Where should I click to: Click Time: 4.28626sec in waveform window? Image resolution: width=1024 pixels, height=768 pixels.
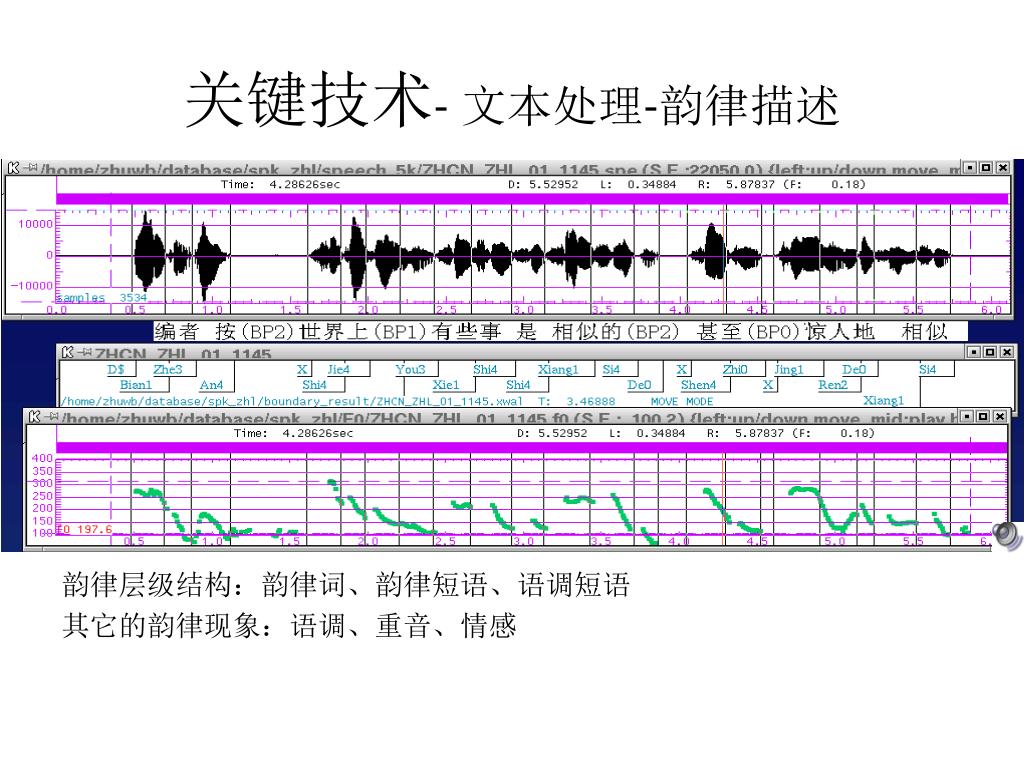[x=280, y=184]
